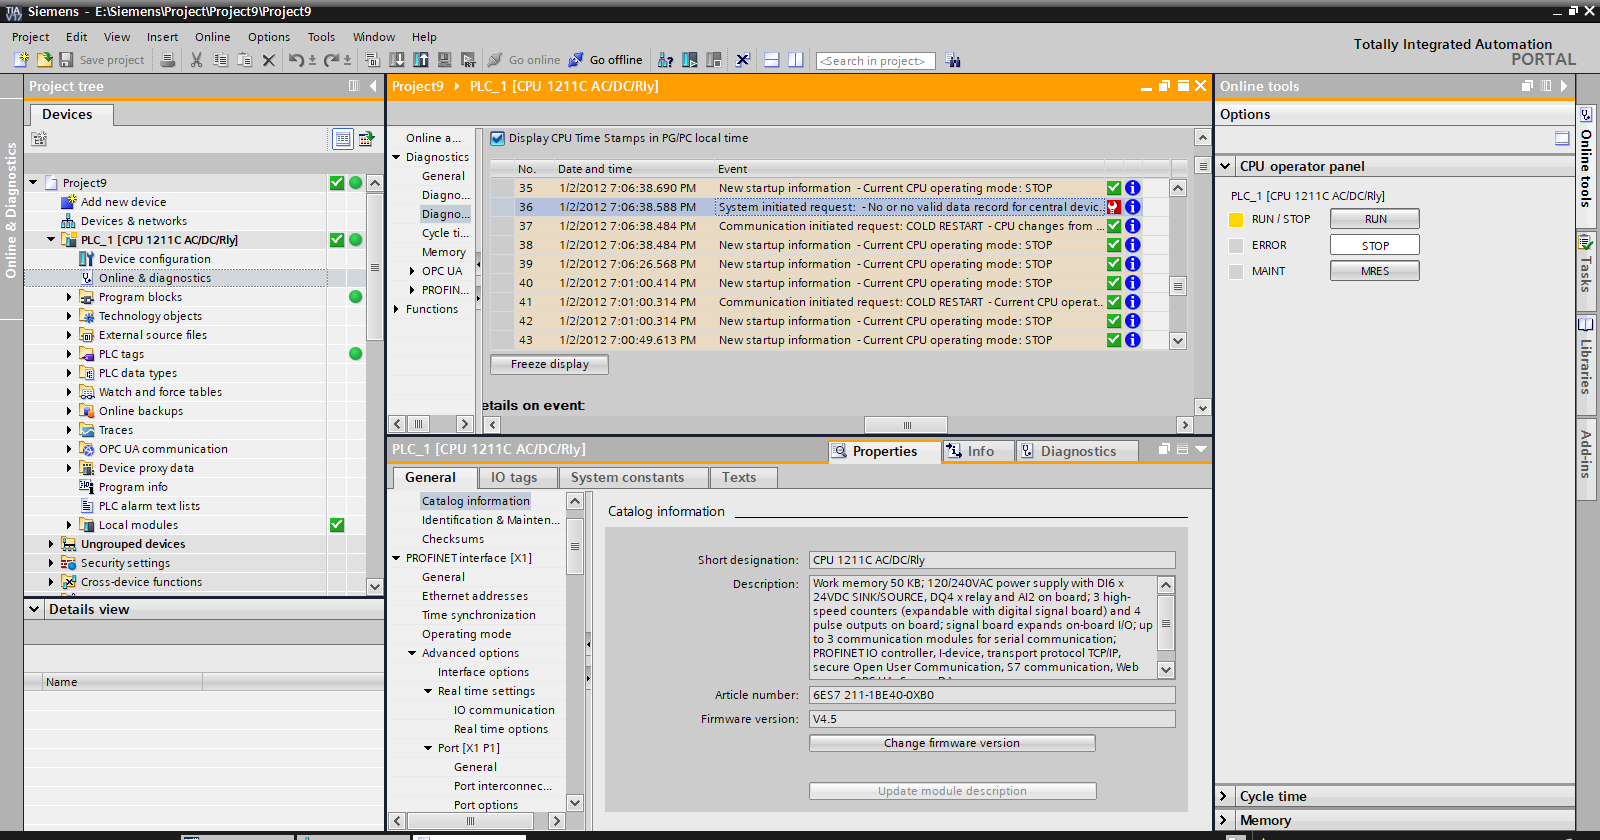1600x840 pixels.
Task: Uncheck Display CPU Time Stamps in local time
Action: 498,139
